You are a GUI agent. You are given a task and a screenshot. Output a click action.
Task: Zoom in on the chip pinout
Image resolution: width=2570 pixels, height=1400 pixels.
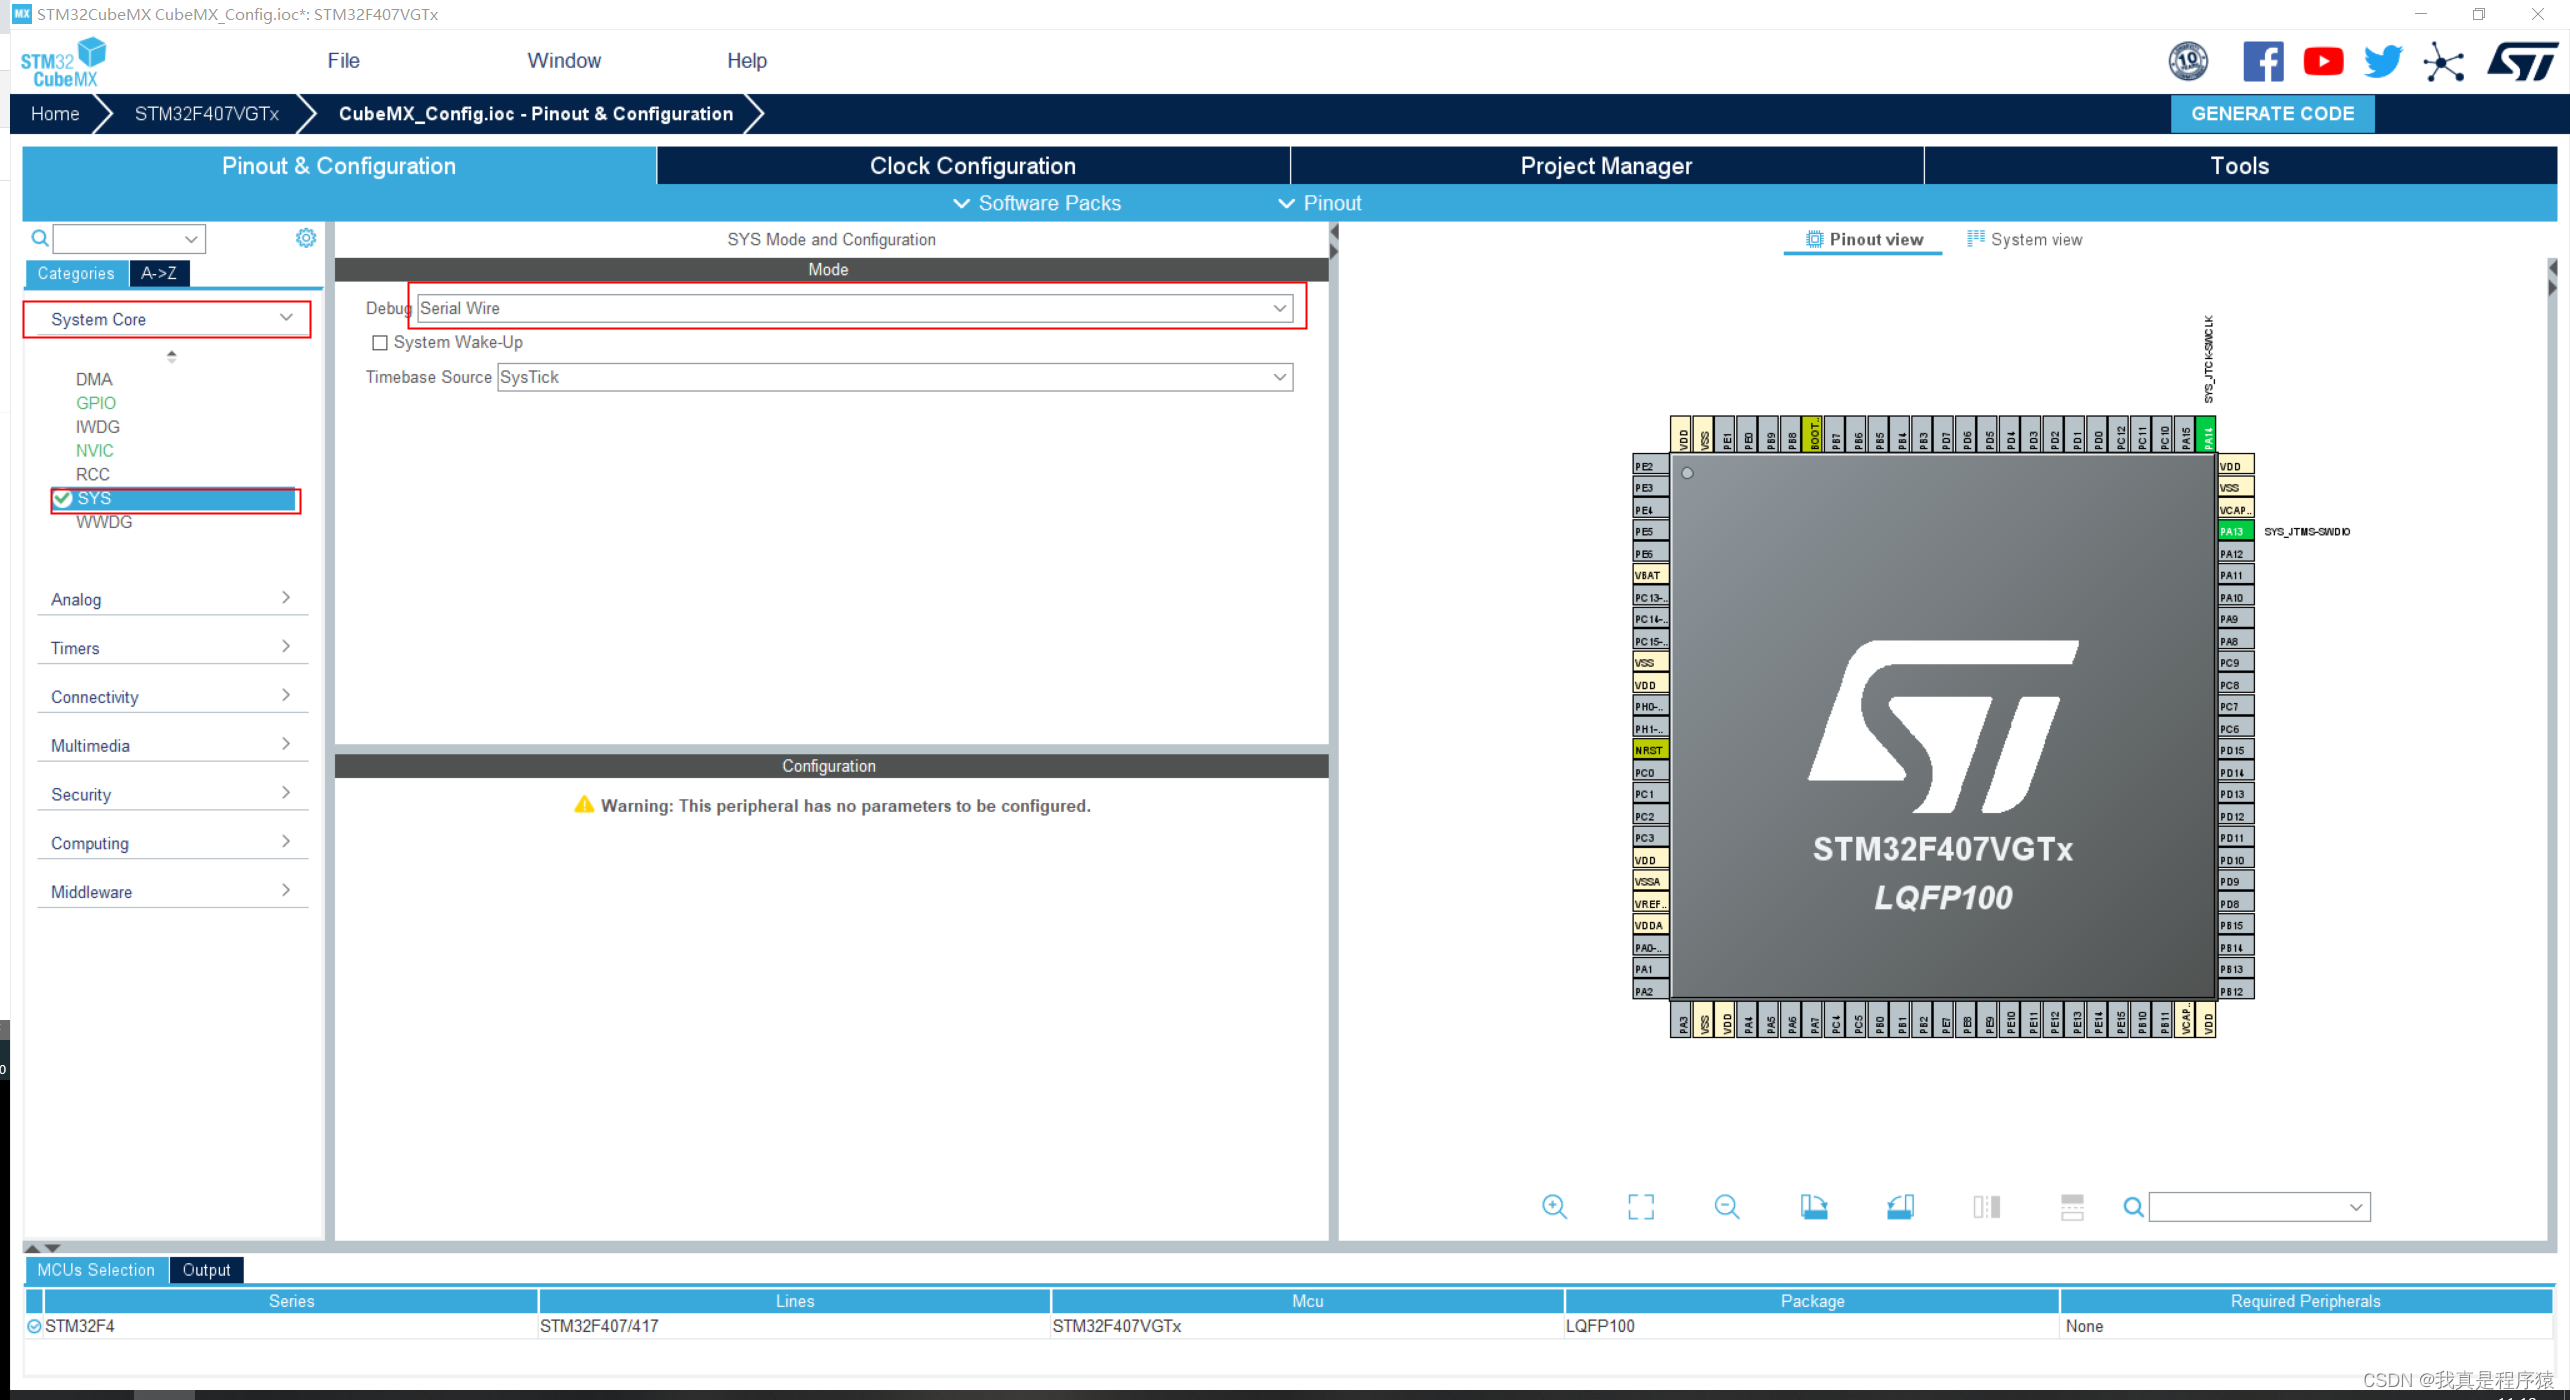click(1554, 1207)
